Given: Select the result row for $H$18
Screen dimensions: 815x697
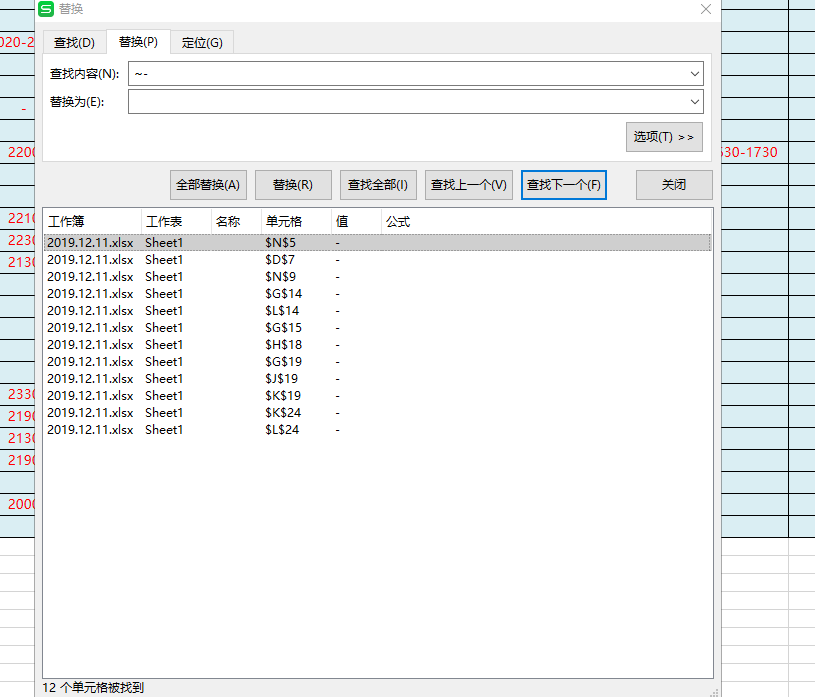Looking at the screenshot, I should coord(378,345).
